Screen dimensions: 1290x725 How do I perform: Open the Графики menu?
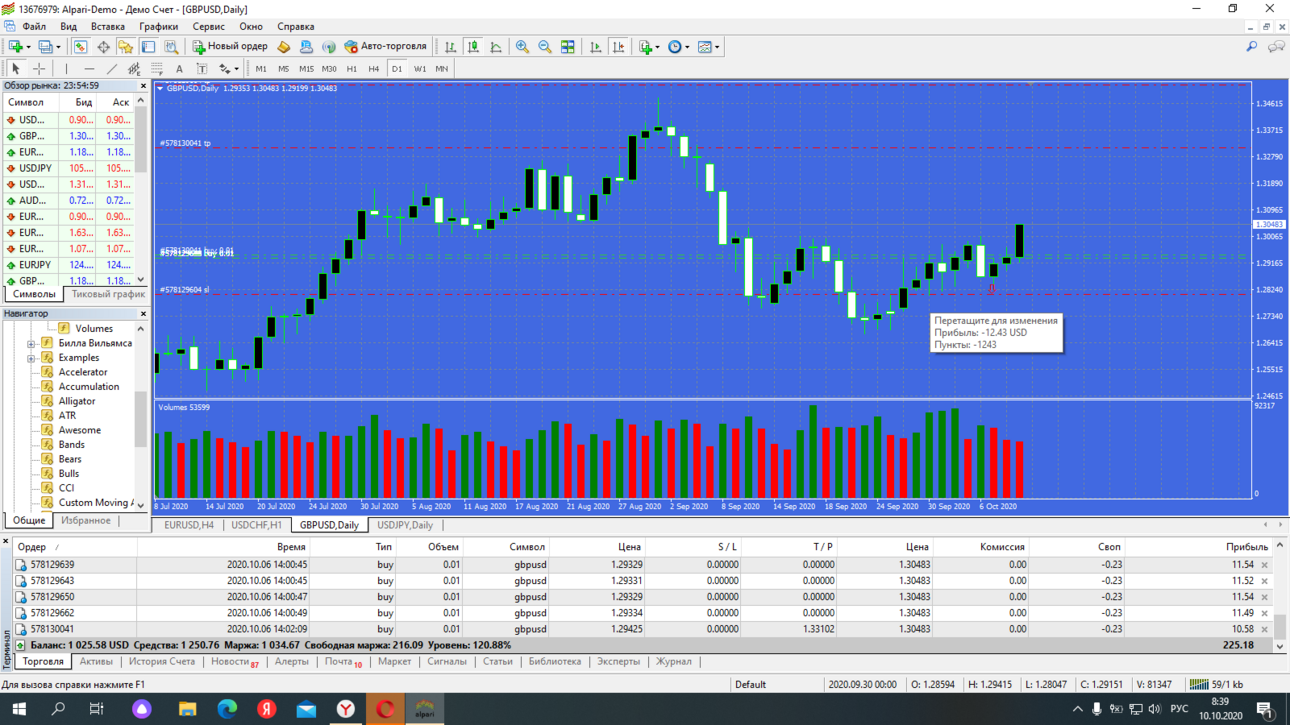pos(158,27)
